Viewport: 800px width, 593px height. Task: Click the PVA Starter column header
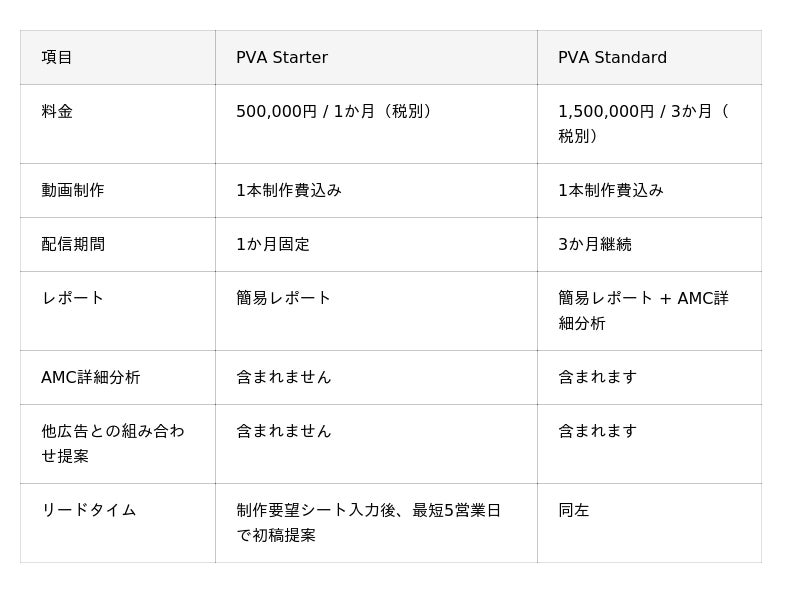[x=376, y=57]
